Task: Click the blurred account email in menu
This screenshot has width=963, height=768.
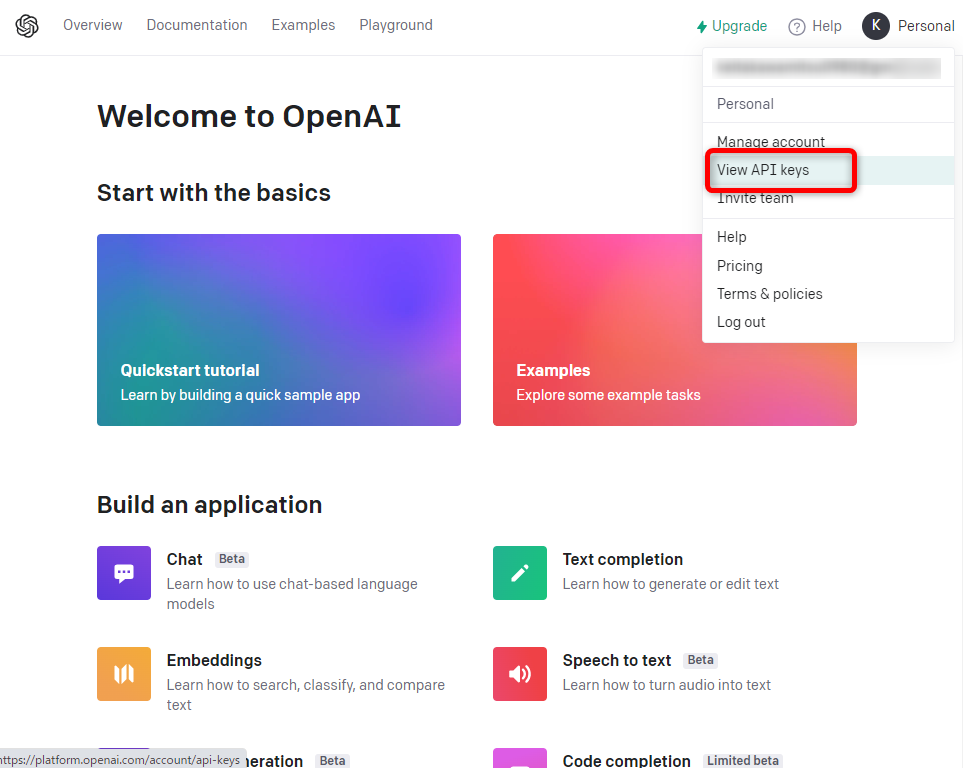Action: click(x=827, y=68)
